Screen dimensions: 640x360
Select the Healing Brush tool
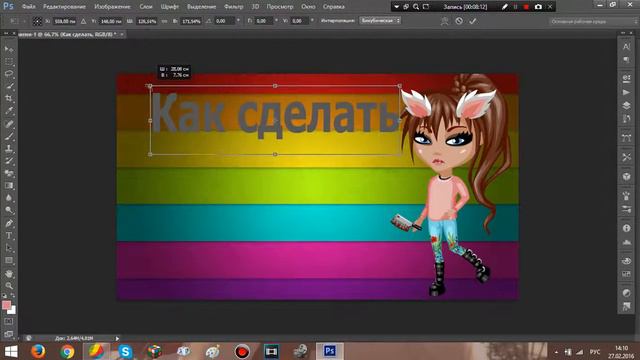point(9,124)
